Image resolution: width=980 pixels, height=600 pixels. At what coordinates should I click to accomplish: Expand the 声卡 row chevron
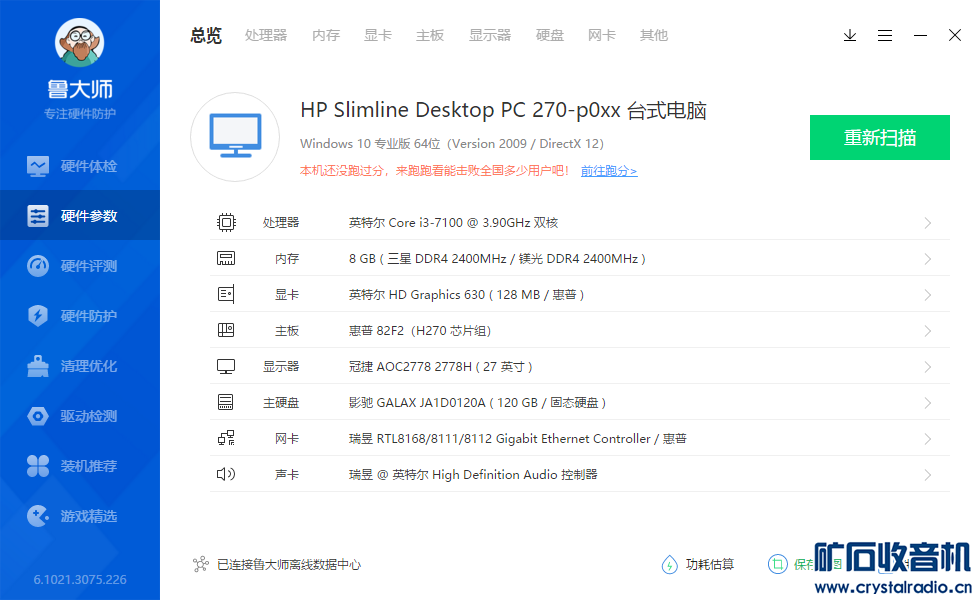[x=928, y=475]
